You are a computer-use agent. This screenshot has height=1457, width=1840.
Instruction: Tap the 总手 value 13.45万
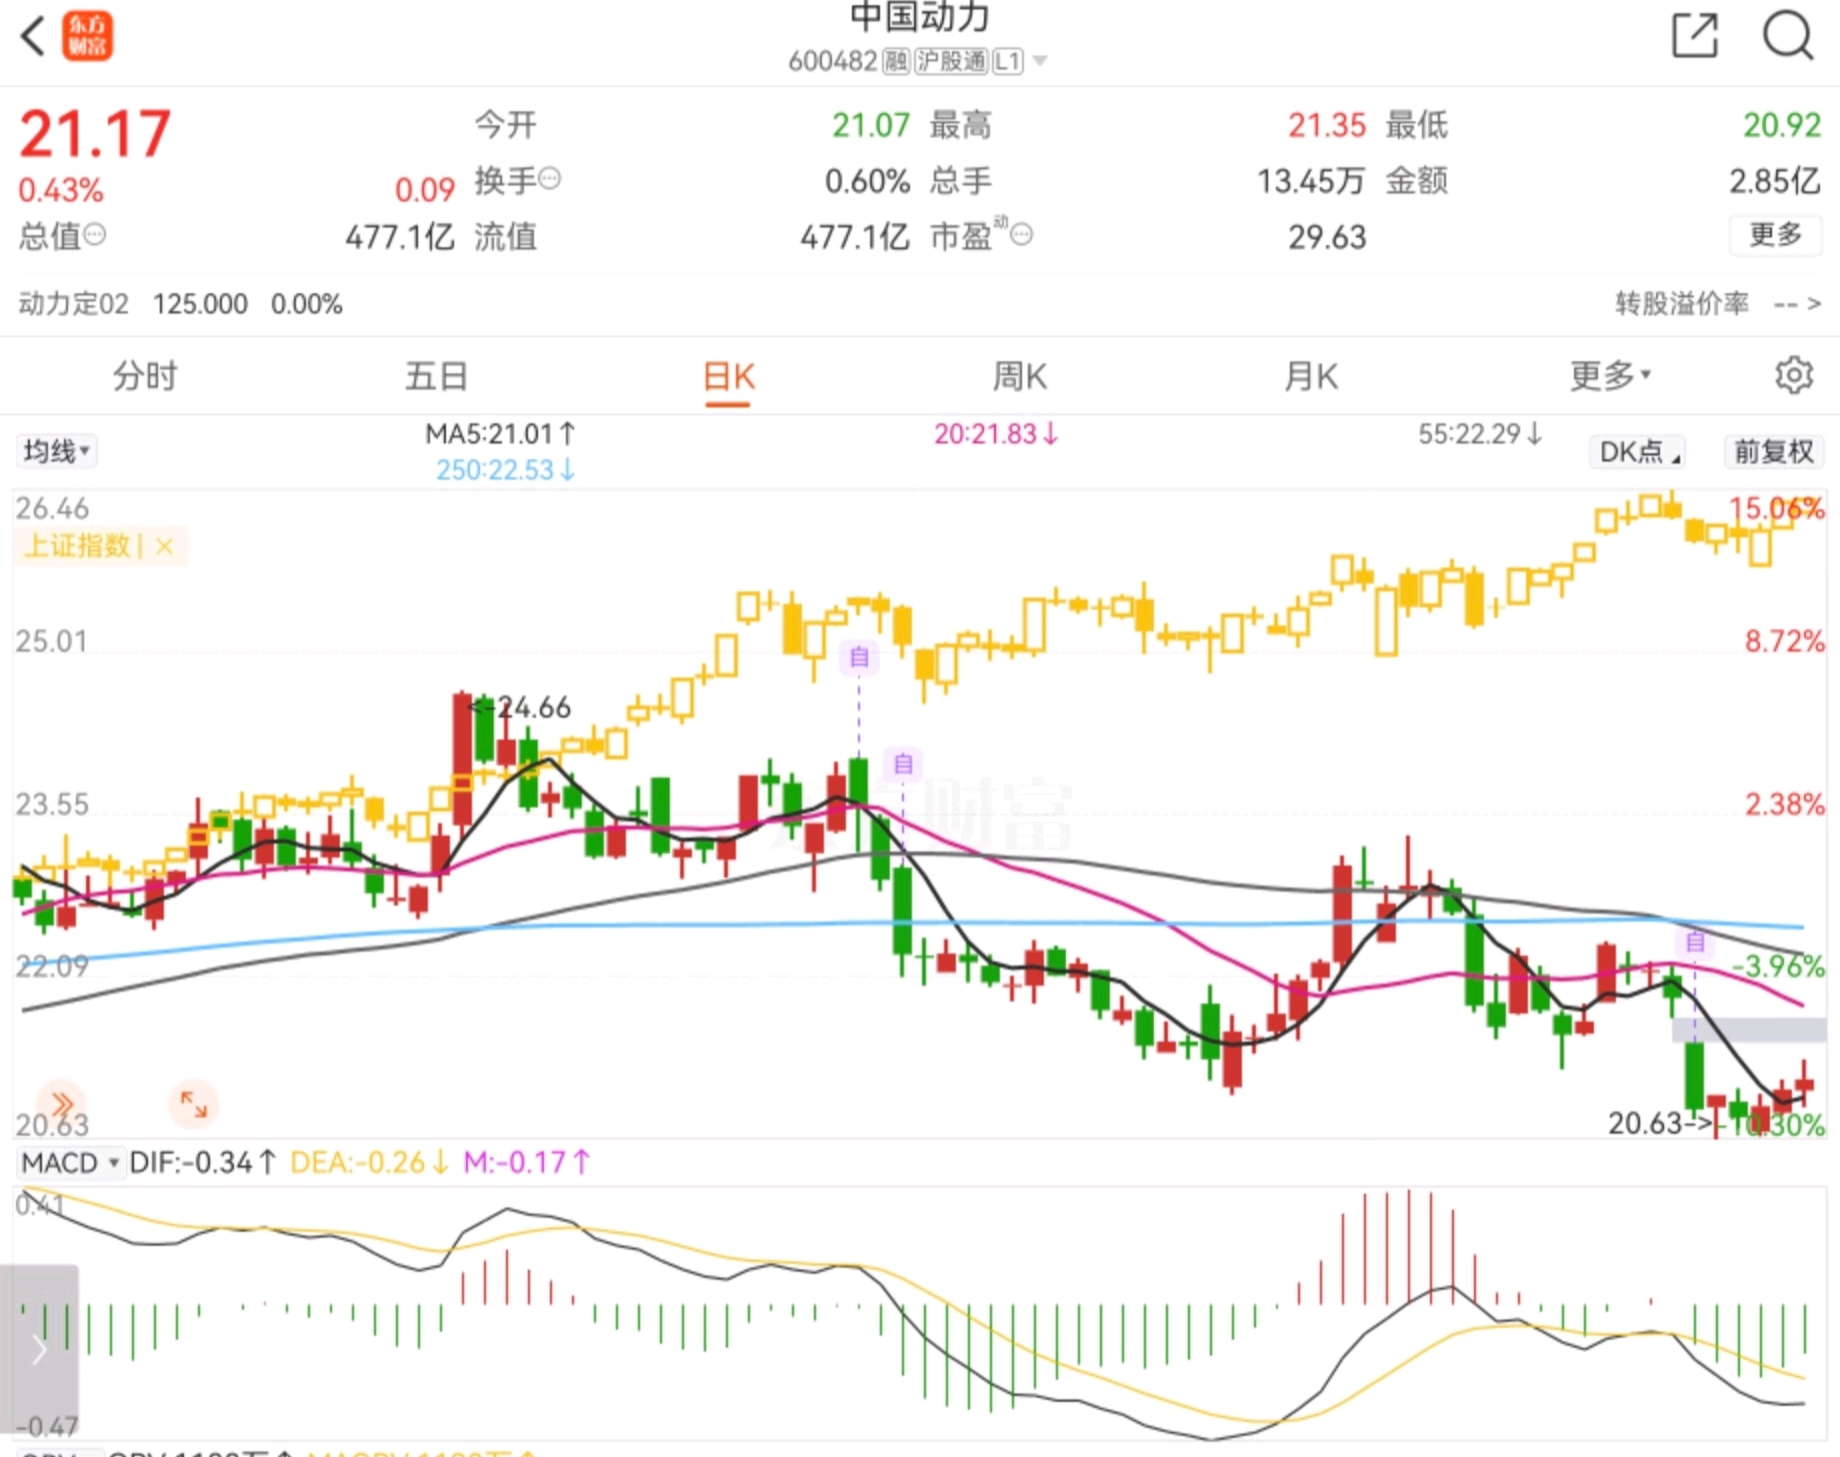1311,181
